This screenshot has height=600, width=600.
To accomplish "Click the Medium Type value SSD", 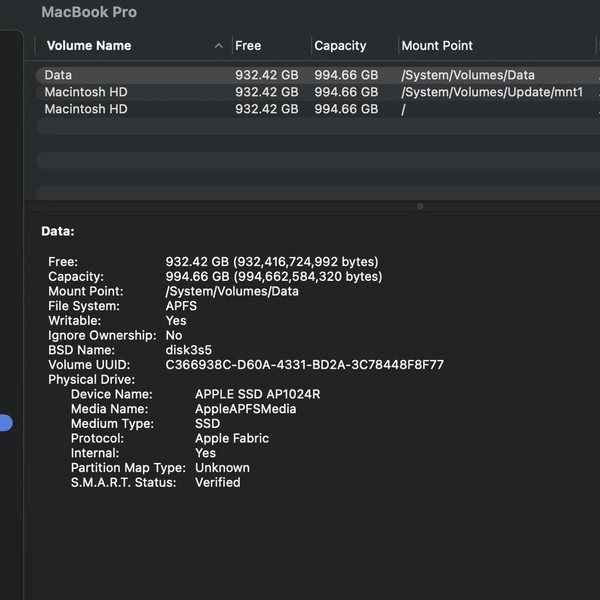I will 207,424.
